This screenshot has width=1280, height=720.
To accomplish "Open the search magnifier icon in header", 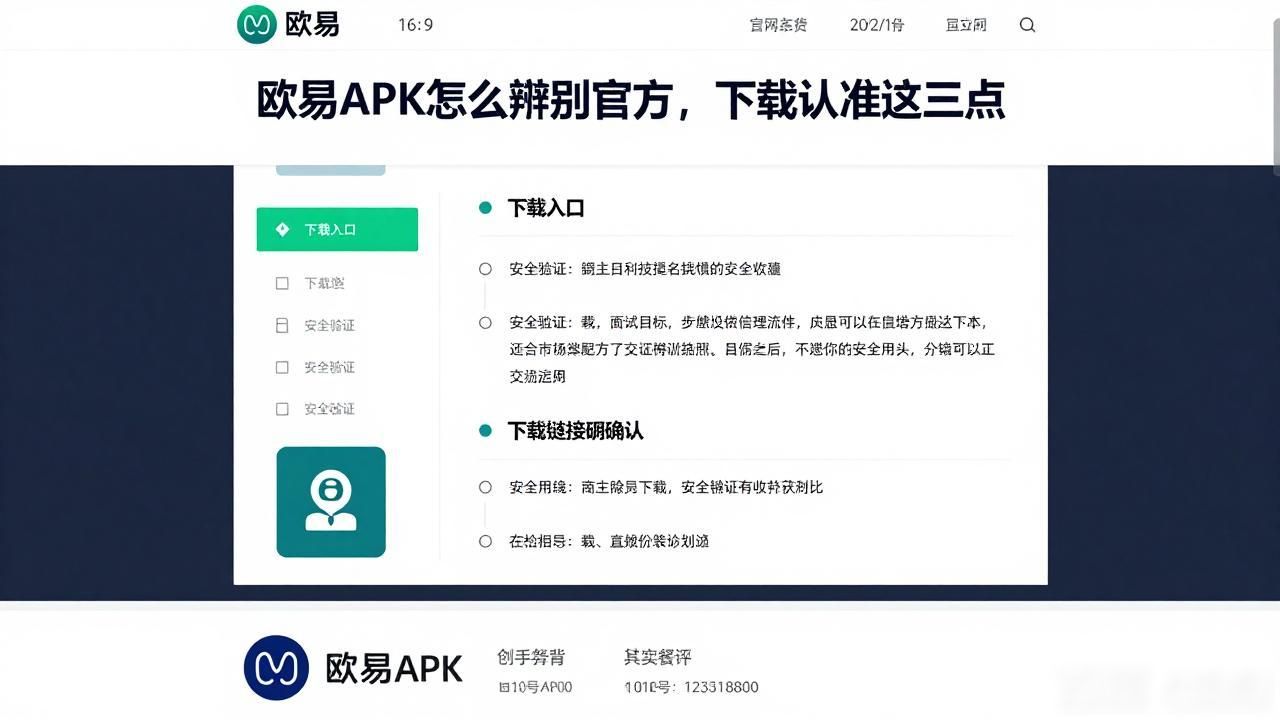I will coord(1027,25).
